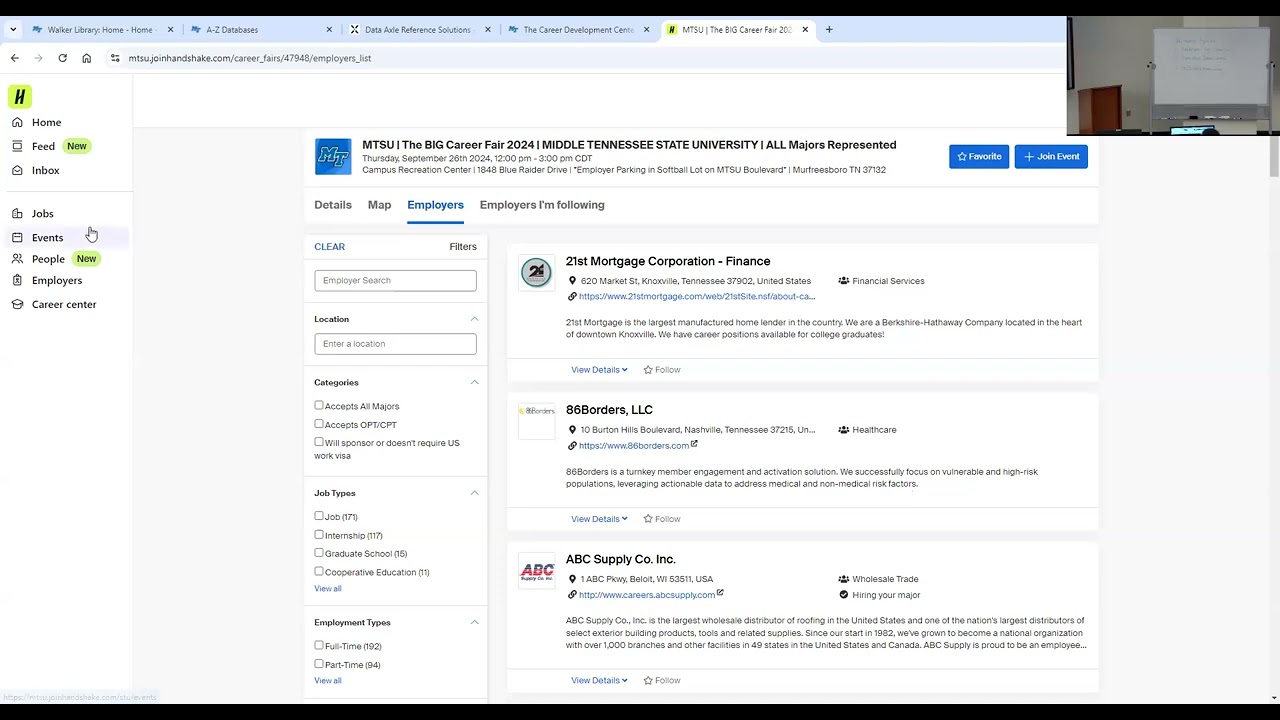This screenshot has width=1280, height=720.
Task: Collapse the Categories filter section
Action: [474, 382]
